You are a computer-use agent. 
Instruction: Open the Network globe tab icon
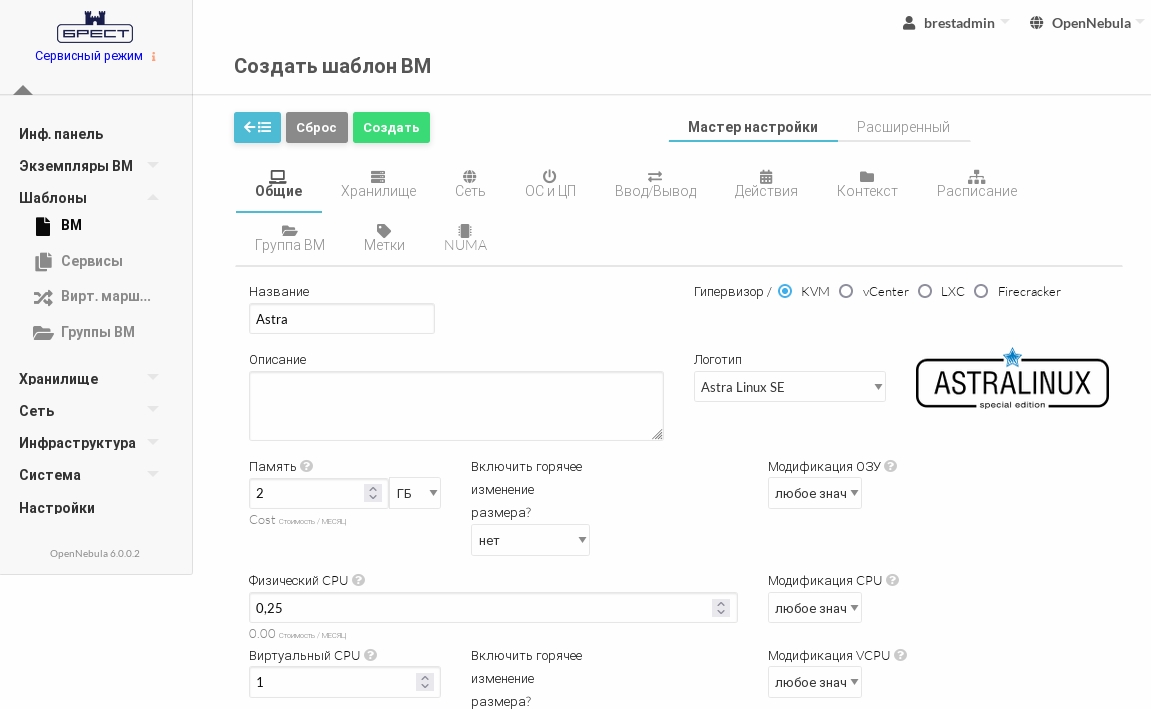pyautogui.click(x=470, y=177)
